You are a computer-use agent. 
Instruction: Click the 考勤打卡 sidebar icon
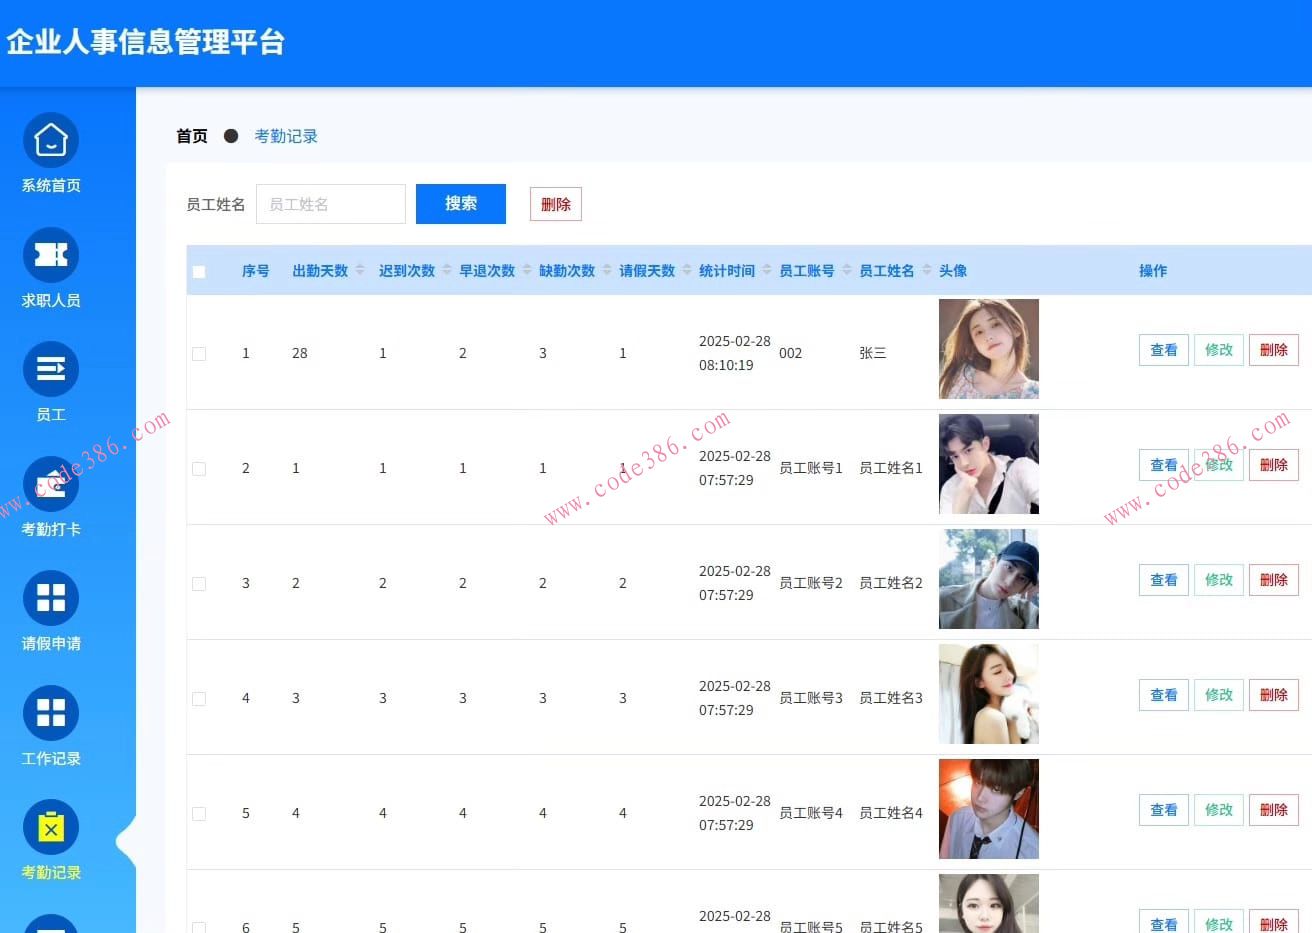(x=50, y=484)
